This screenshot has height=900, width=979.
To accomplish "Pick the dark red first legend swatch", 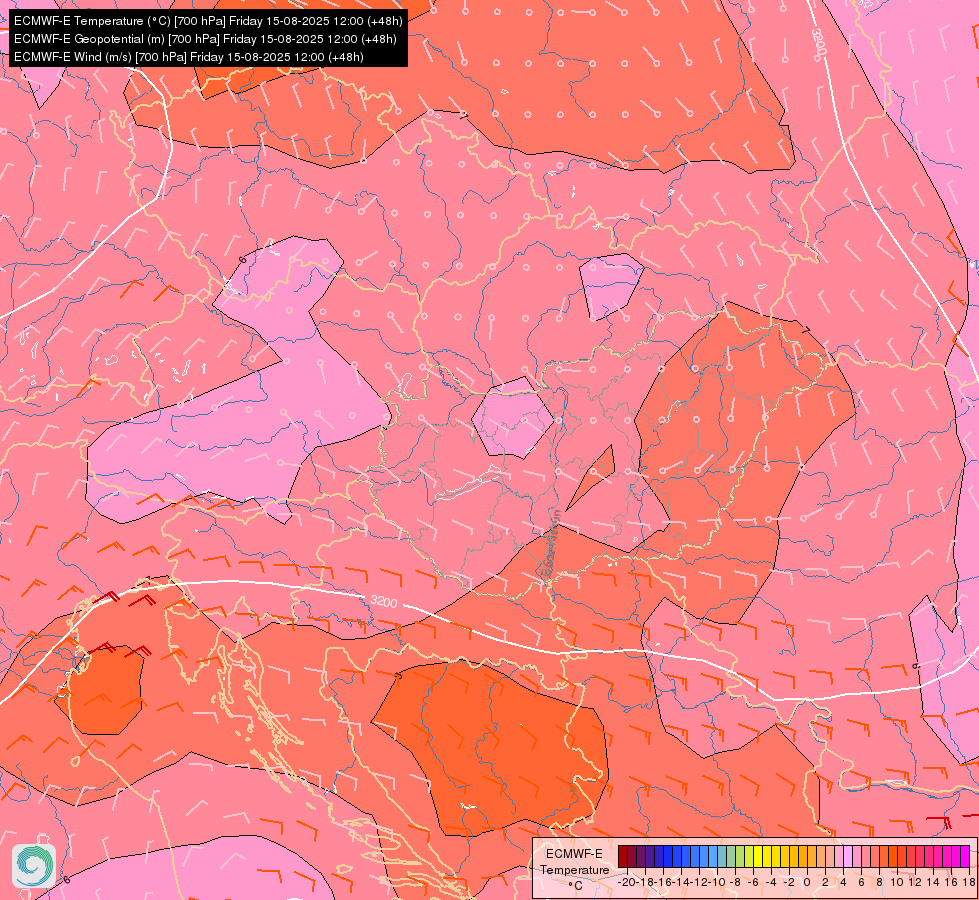I will click(623, 856).
